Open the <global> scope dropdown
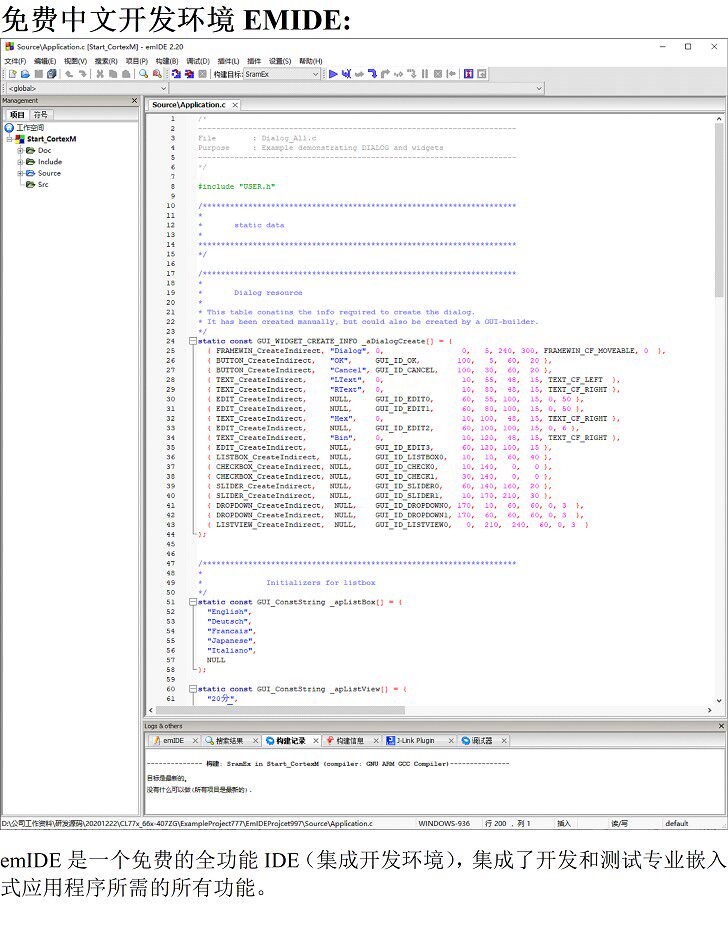Screen dimensions: 728x936 coord(164,88)
